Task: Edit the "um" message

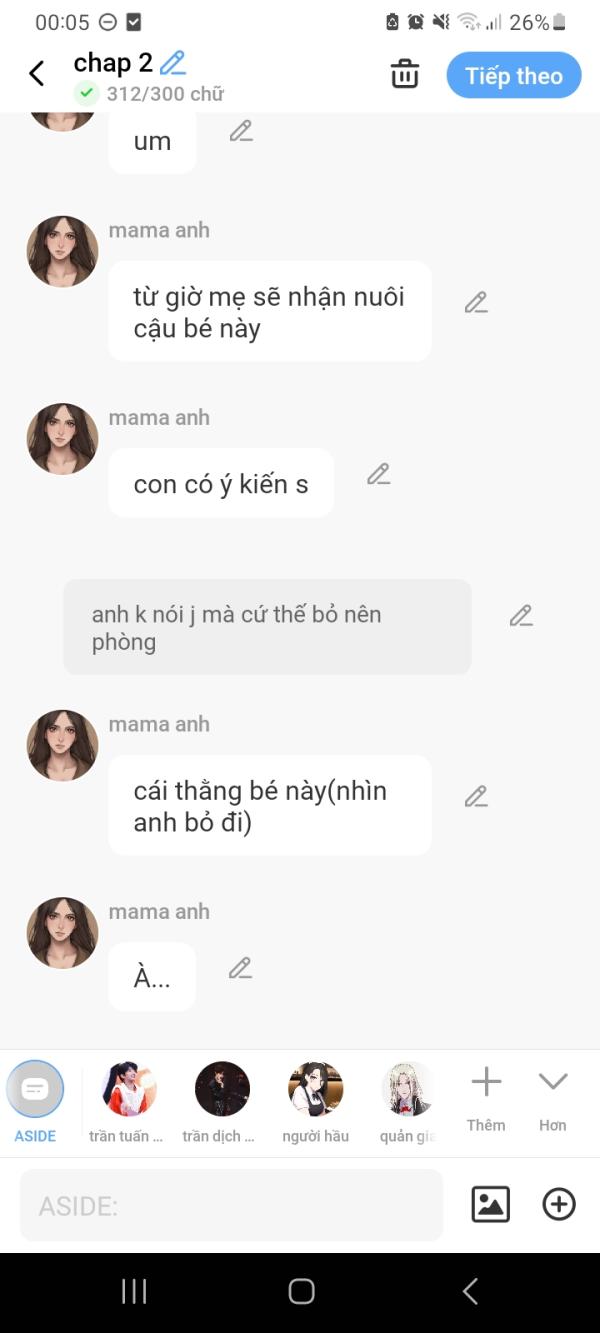Action: pyautogui.click(x=241, y=131)
